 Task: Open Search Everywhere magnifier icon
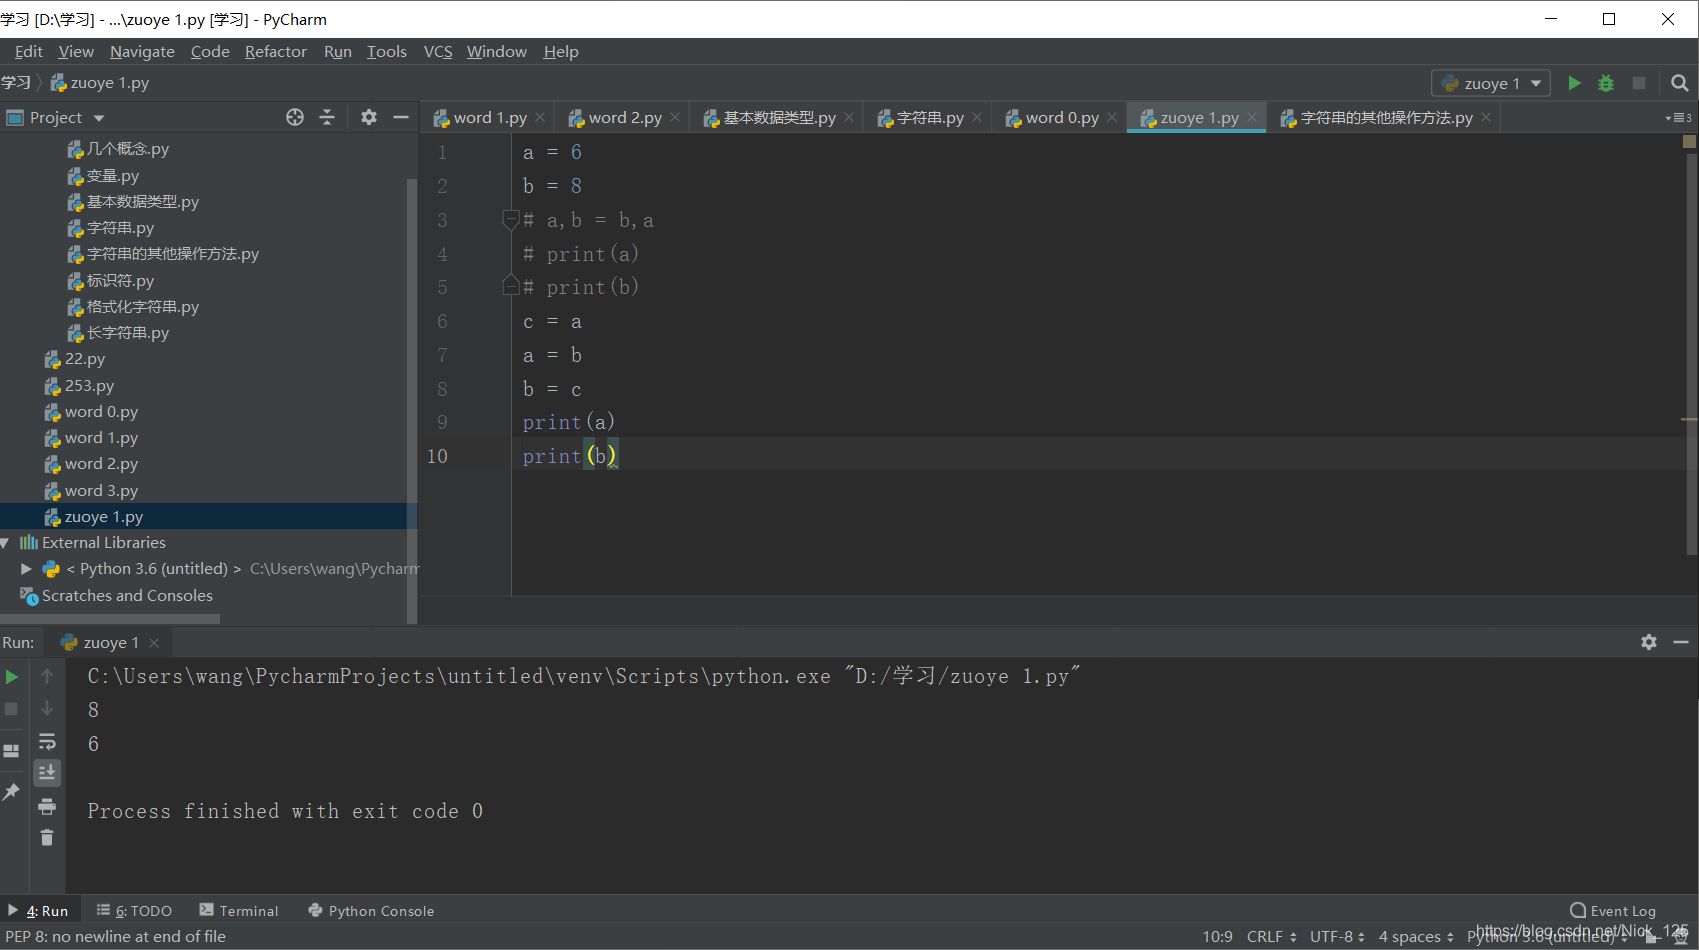[x=1680, y=83]
